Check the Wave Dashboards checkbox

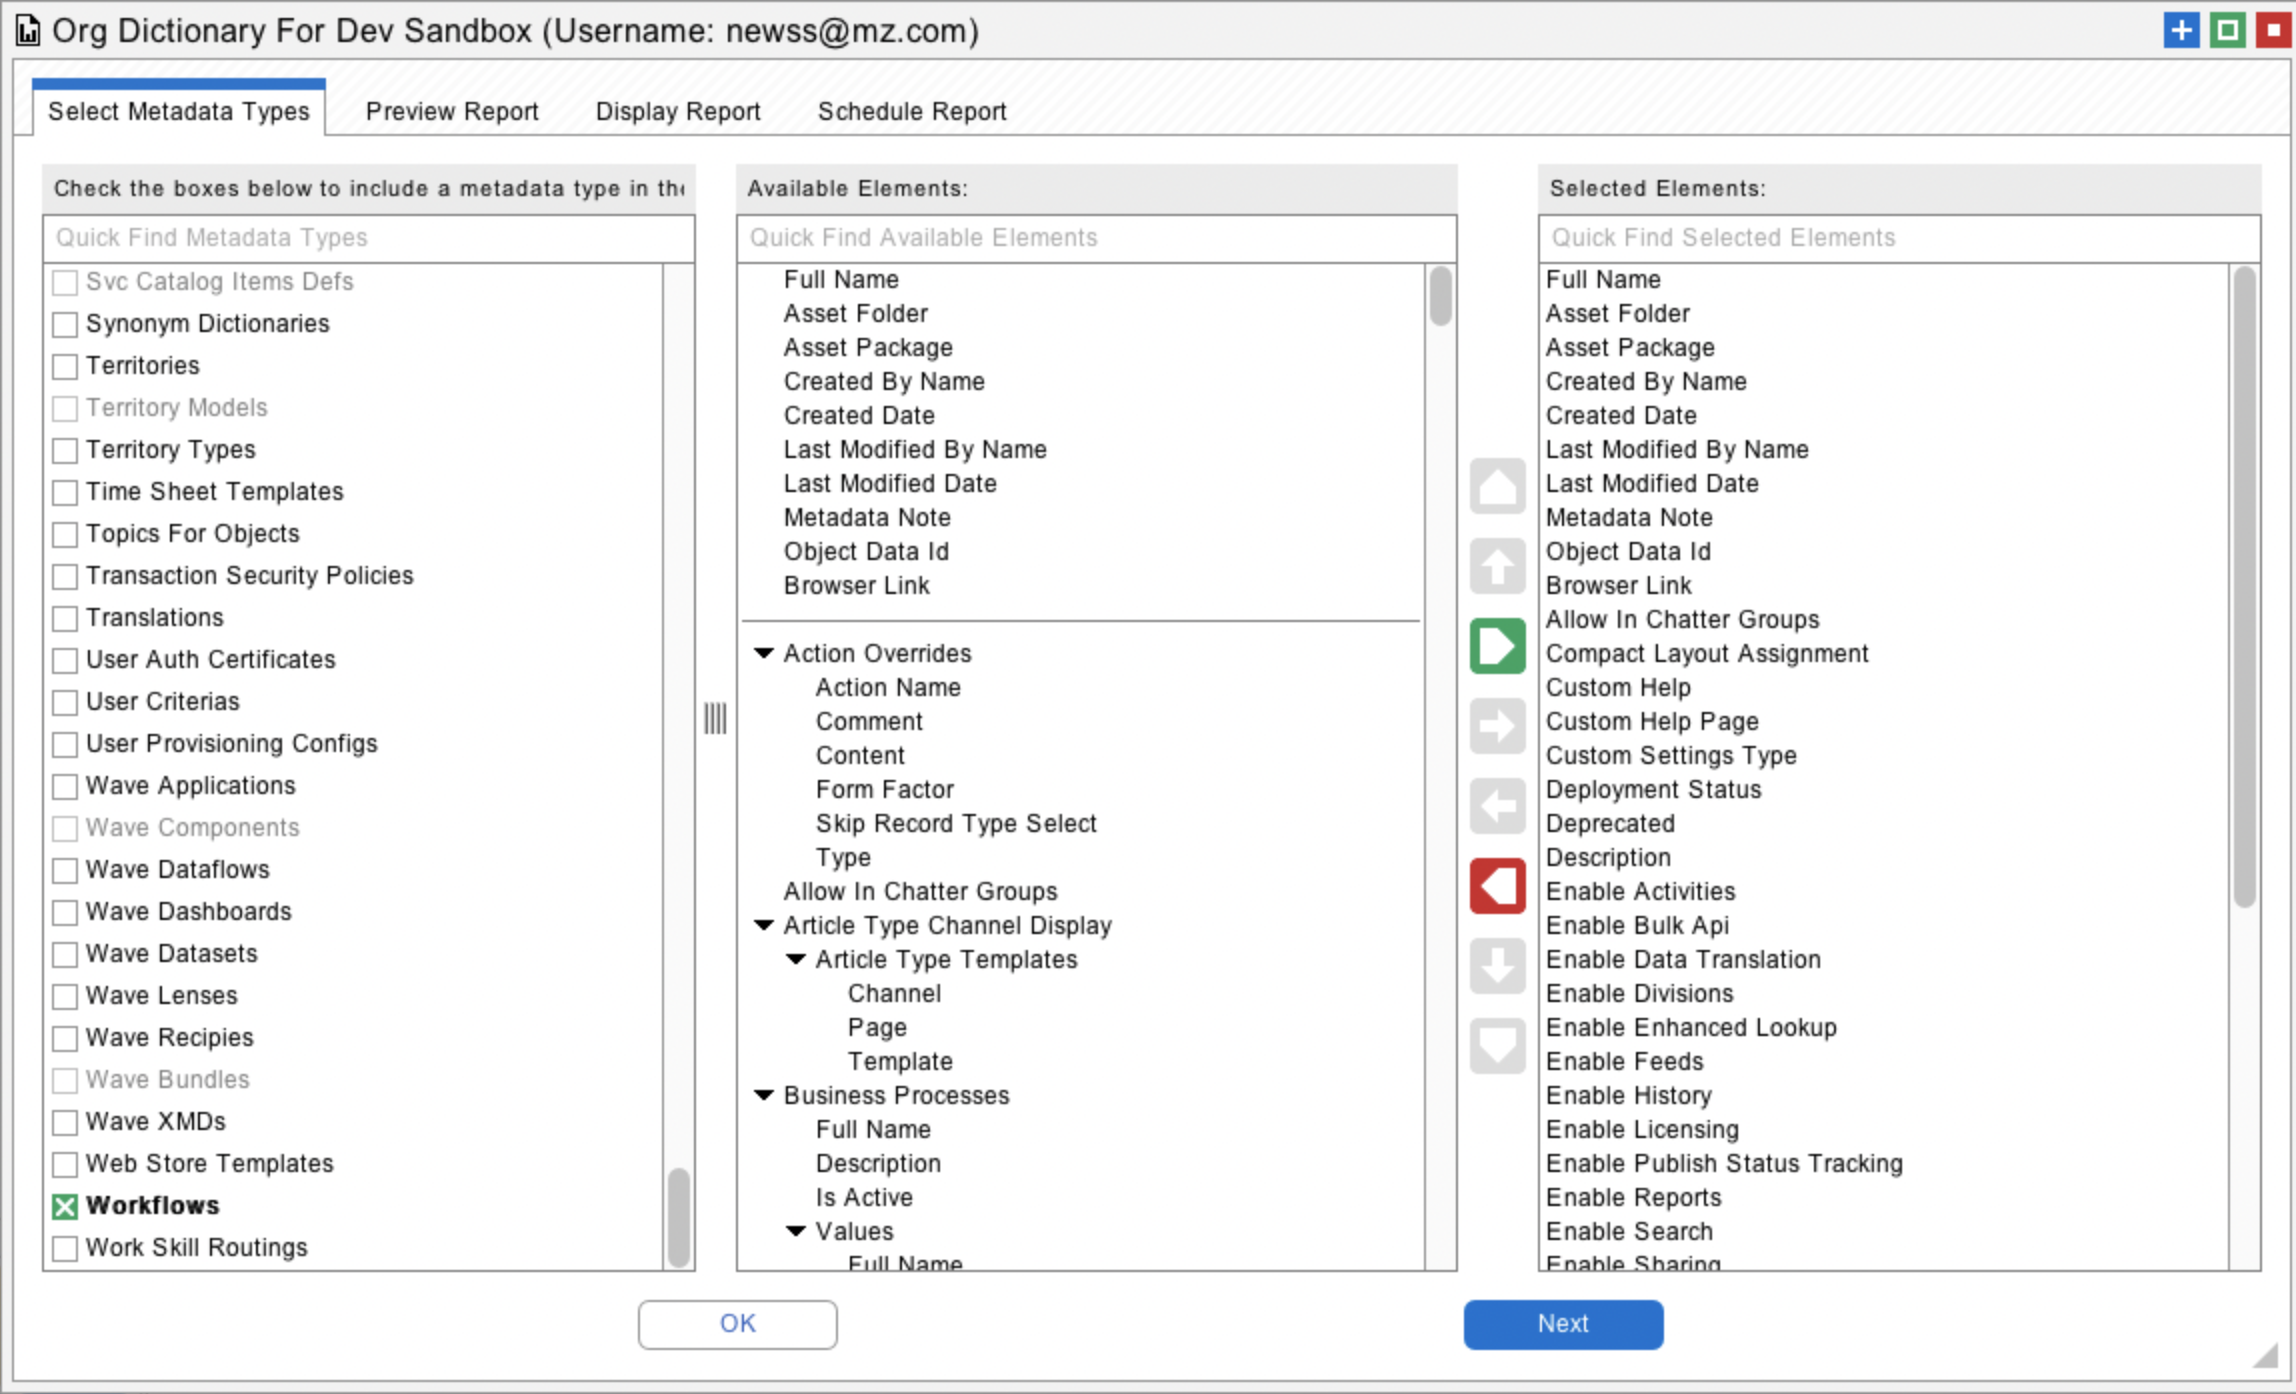pos(65,912)
